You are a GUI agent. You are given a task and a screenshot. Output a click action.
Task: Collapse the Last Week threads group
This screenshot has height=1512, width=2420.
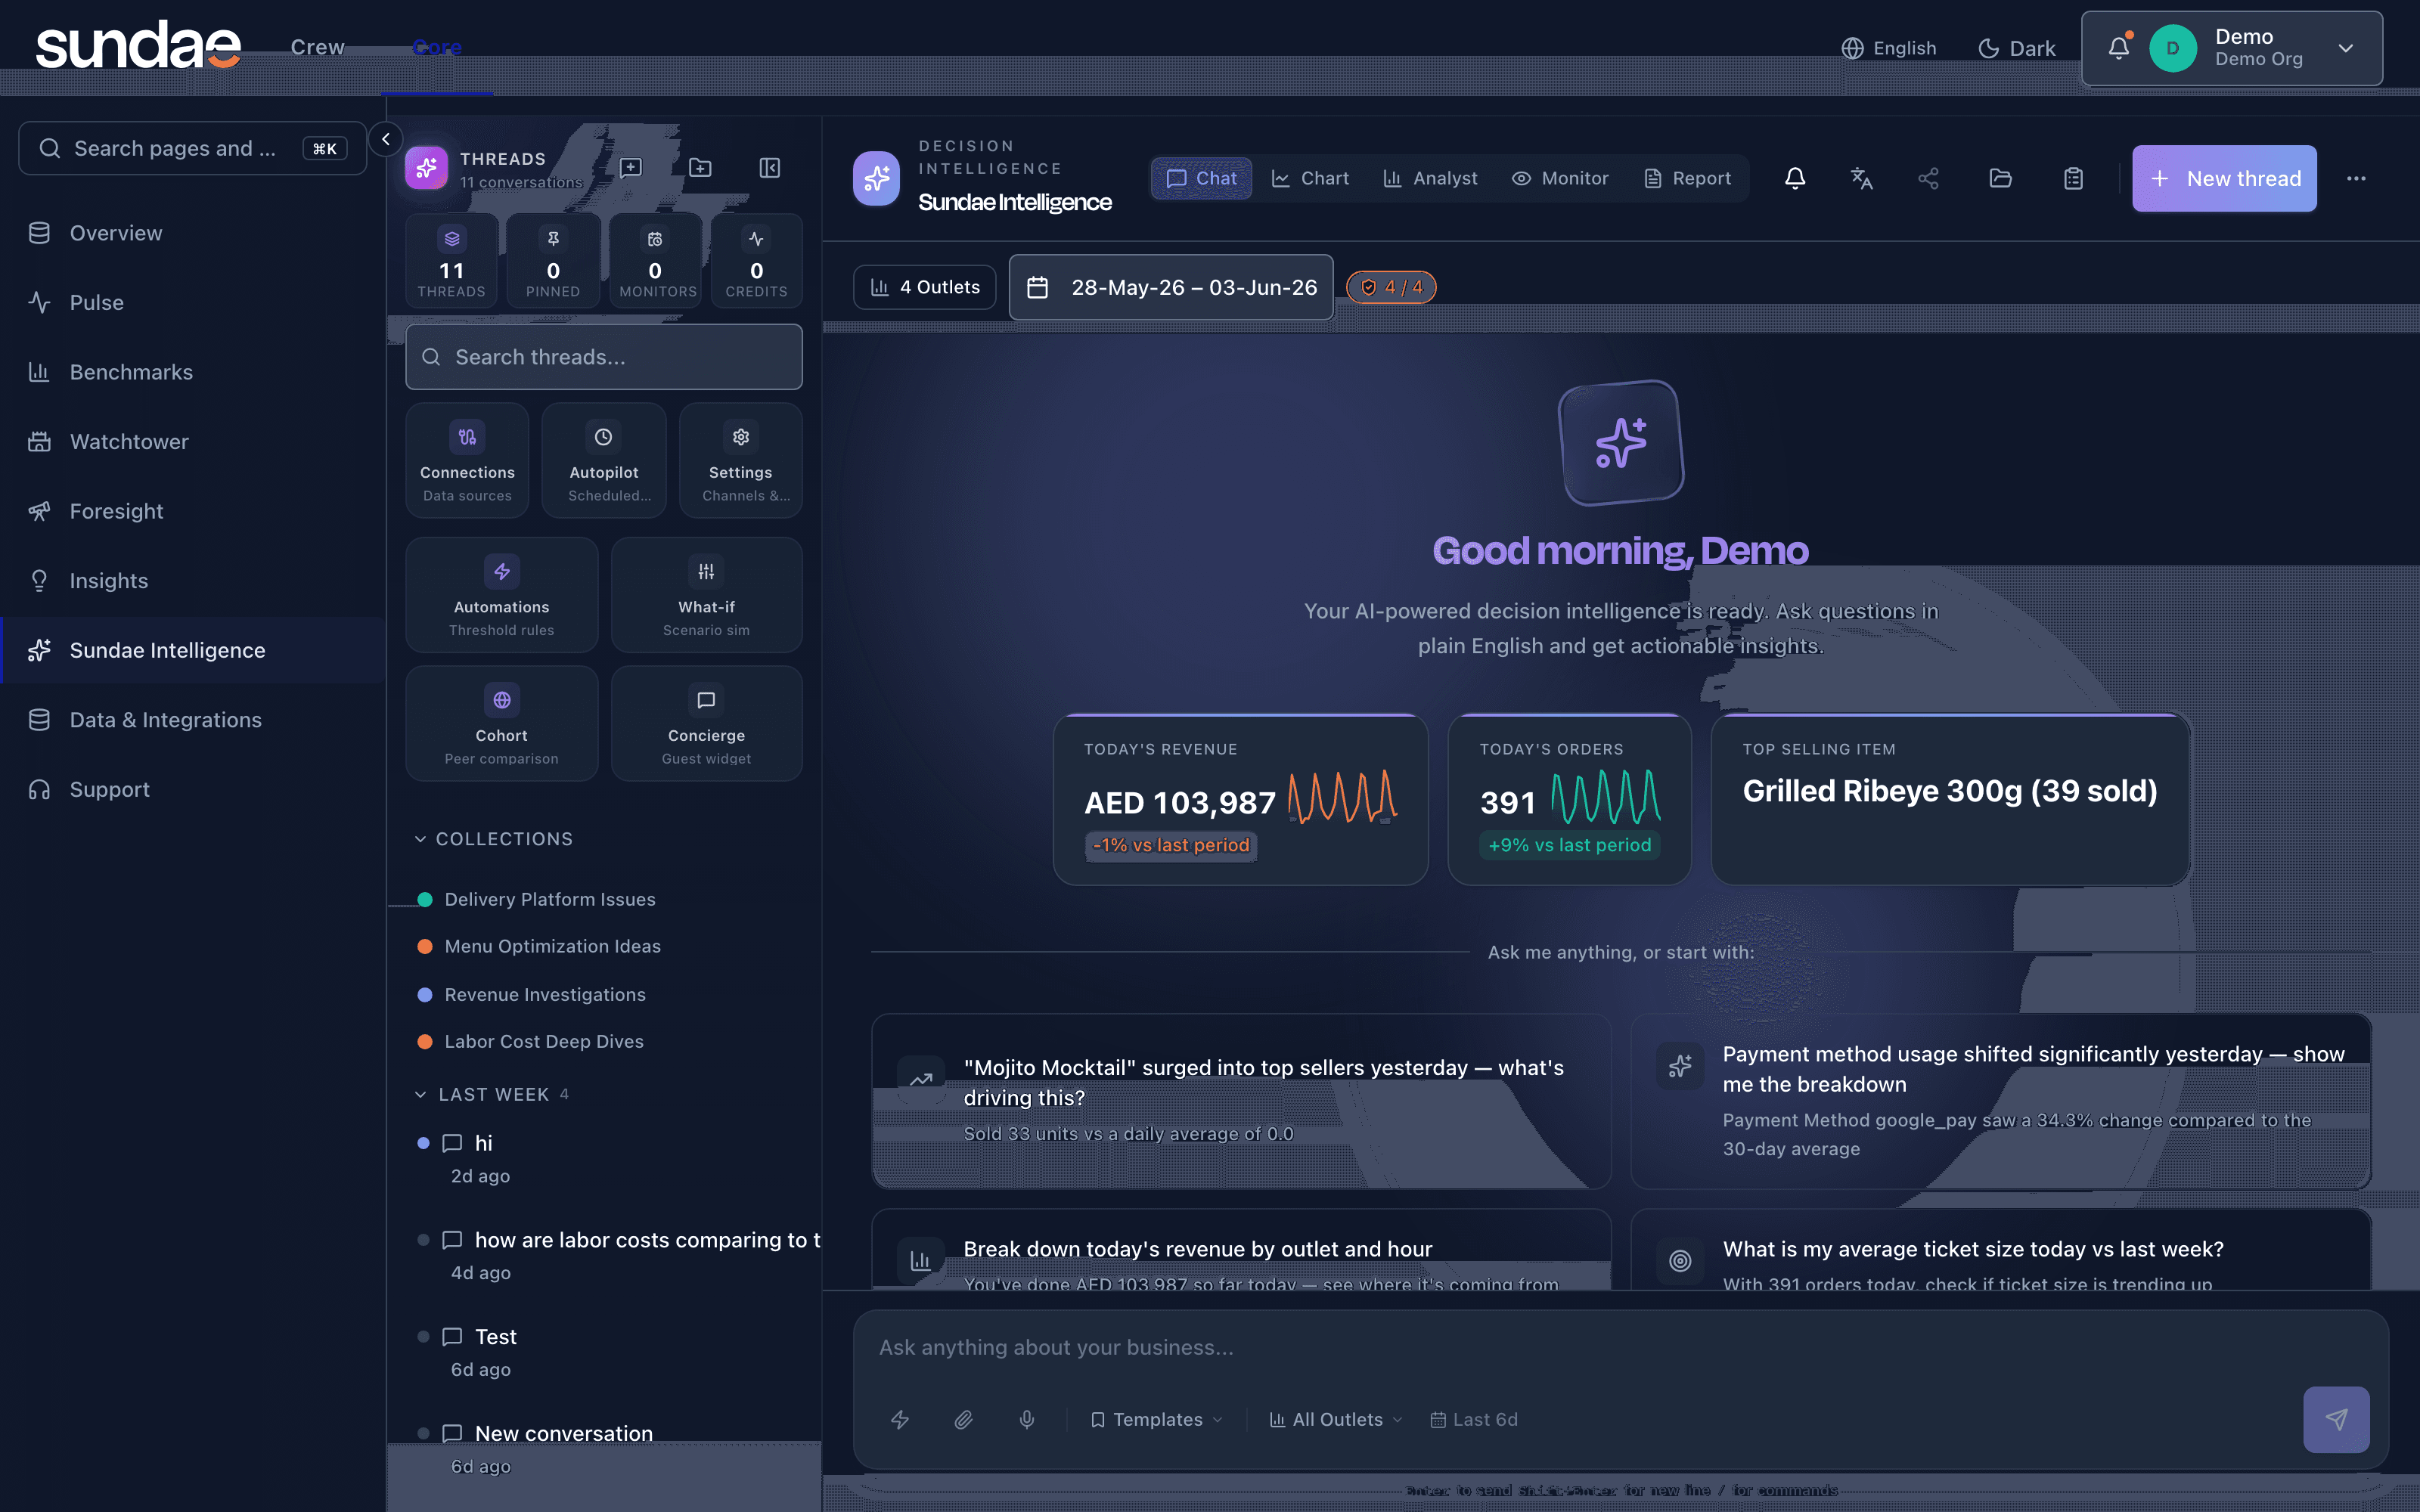[491, 1094]
